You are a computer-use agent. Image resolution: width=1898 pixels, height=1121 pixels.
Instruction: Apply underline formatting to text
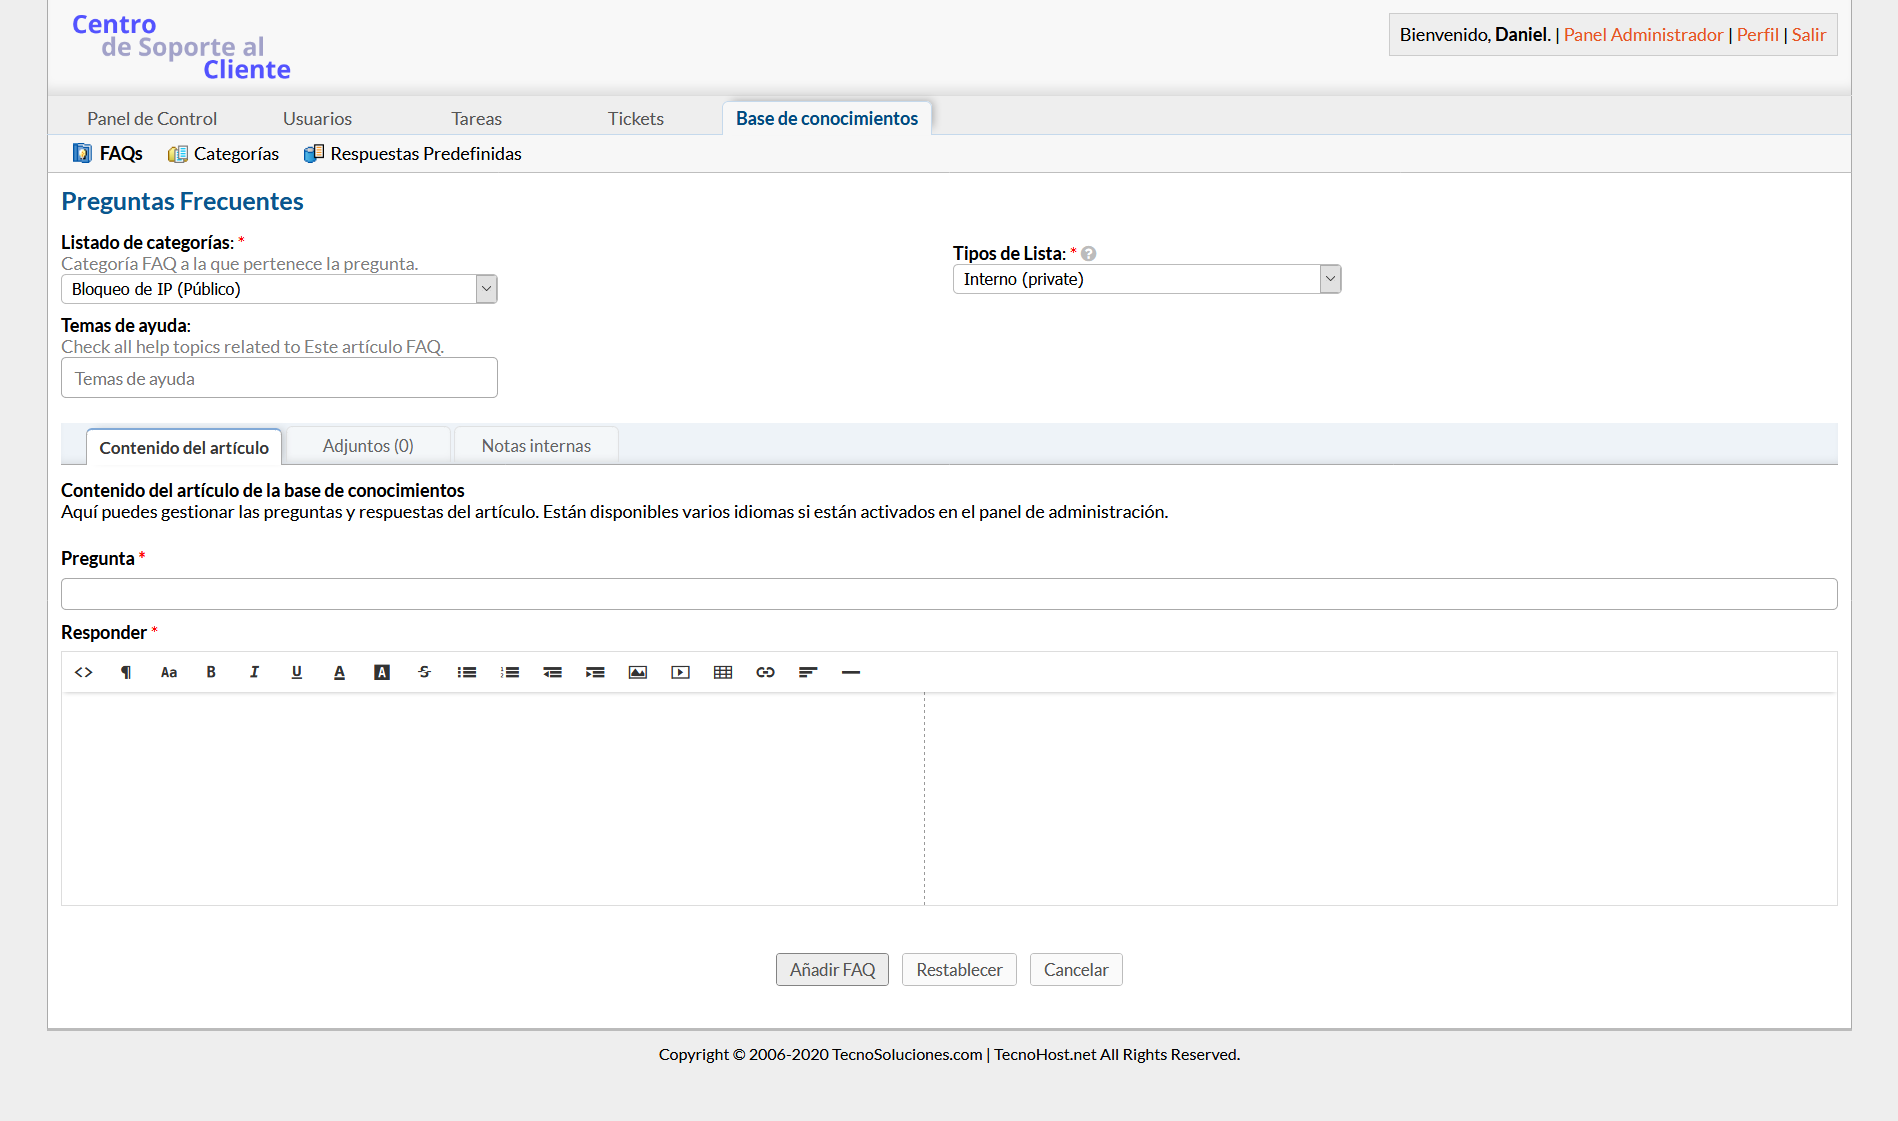tap(297, 672)
